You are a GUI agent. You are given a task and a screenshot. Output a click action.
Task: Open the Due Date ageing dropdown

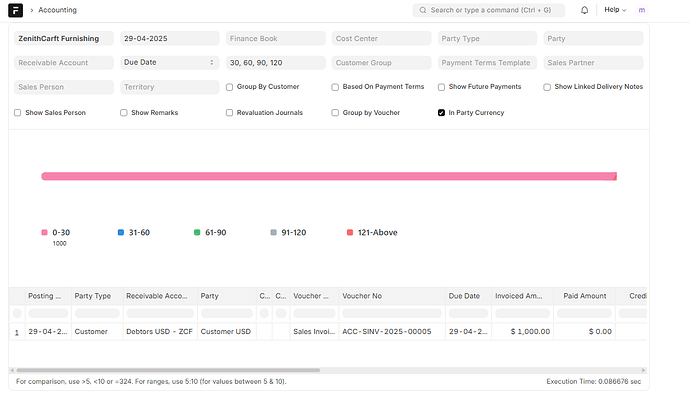(169, 62)
